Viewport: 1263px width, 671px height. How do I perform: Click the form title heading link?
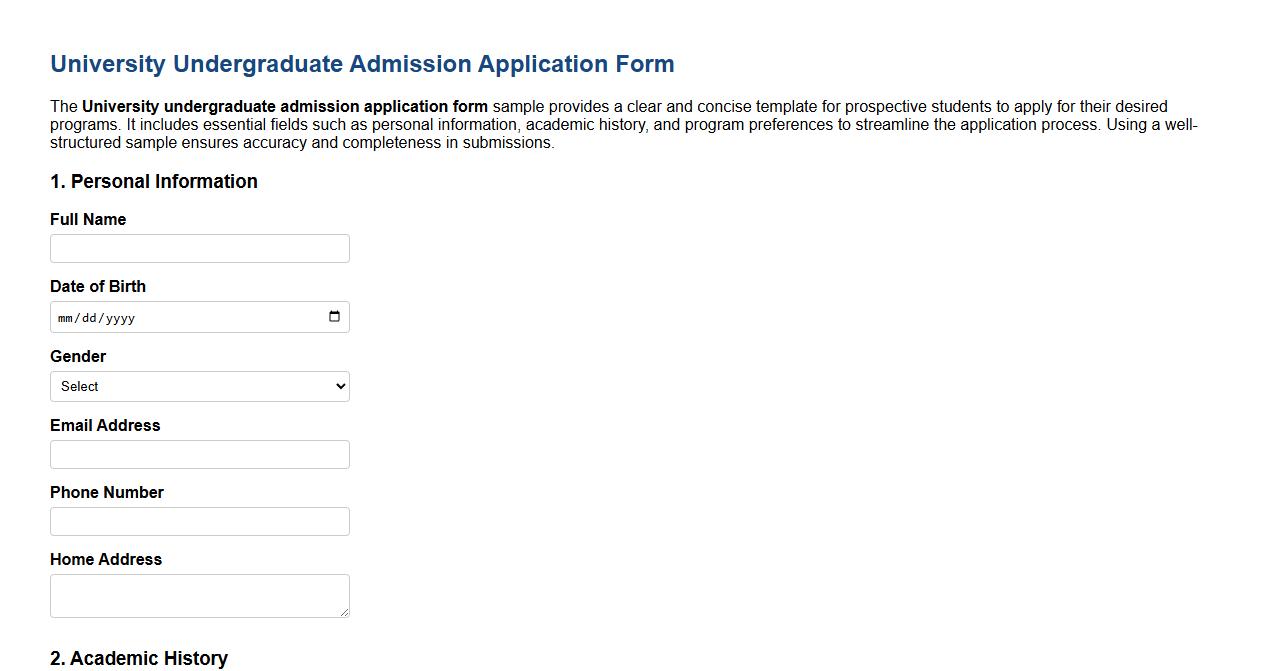(x=362, y=63)
